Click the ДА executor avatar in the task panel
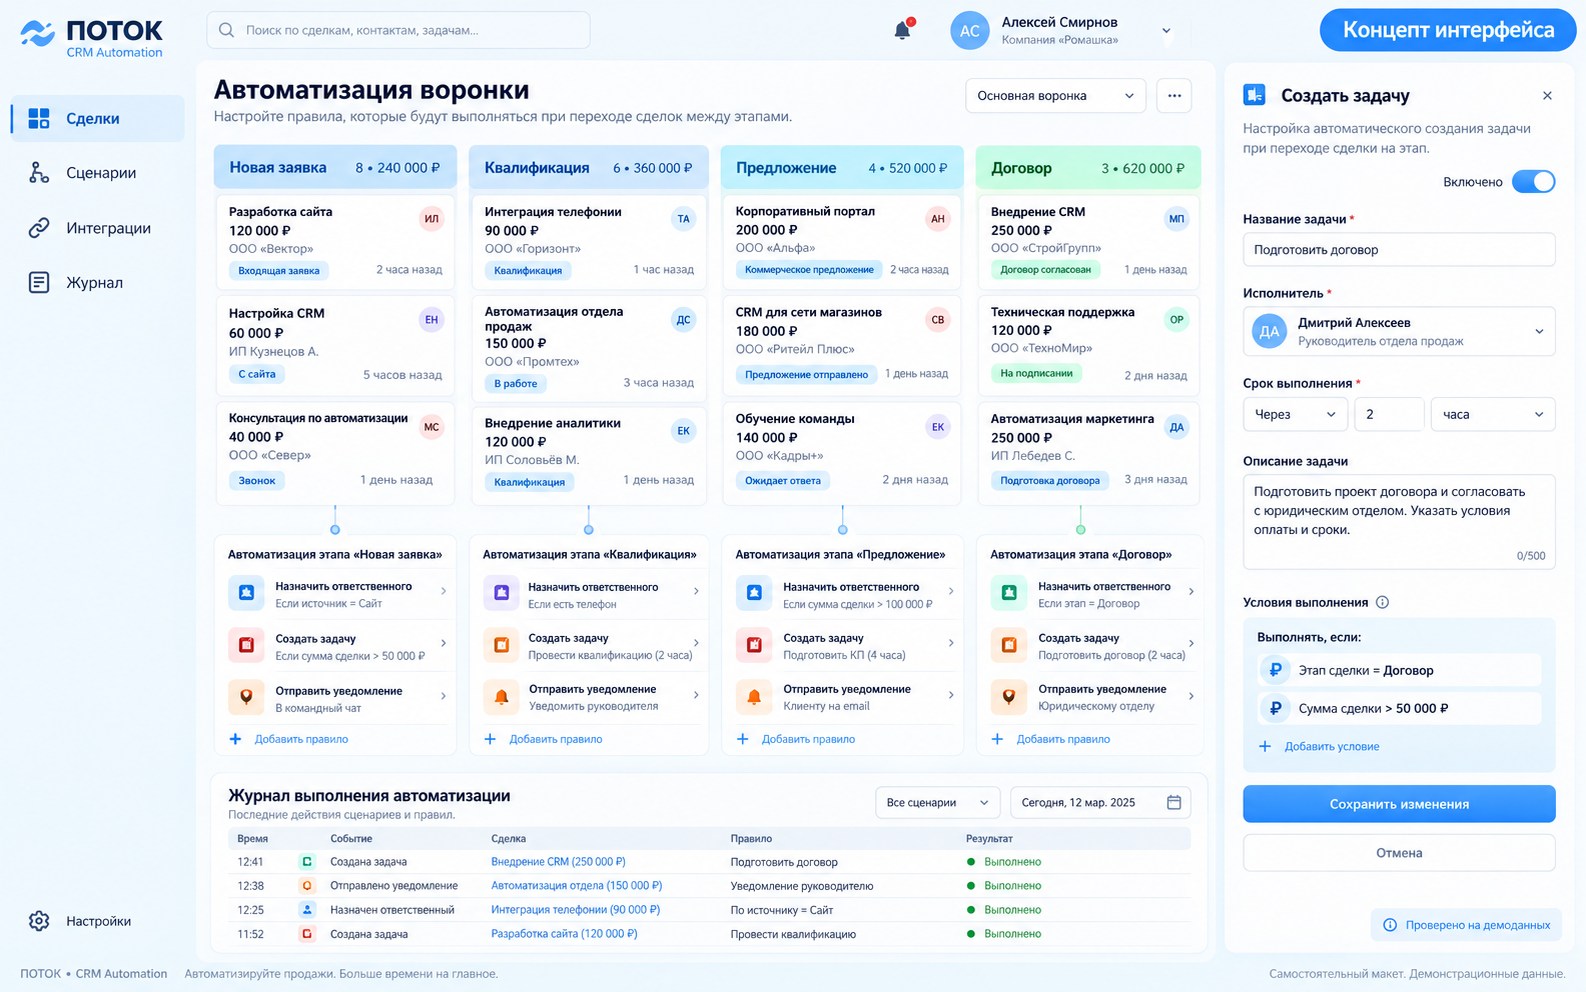Viewport: 1586px width, 992px height. [1269, 331]
